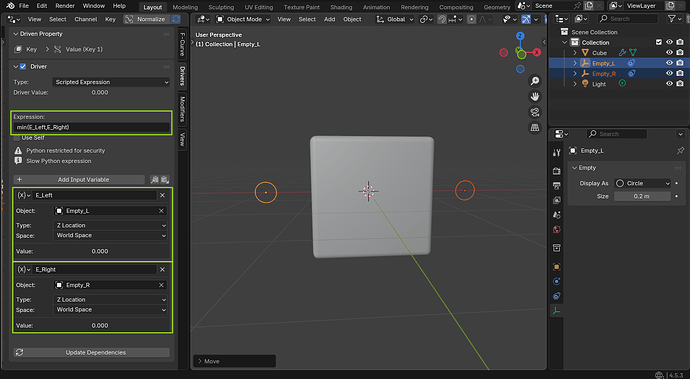Adjust the empty Size 0.2 m field
Screen dimensions: 690x379
pyautogui.click(x=642, y=196)
